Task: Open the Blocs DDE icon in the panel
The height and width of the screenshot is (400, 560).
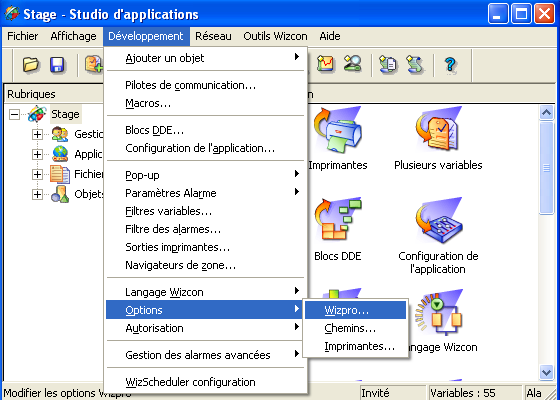Action: tap(338, 230)
